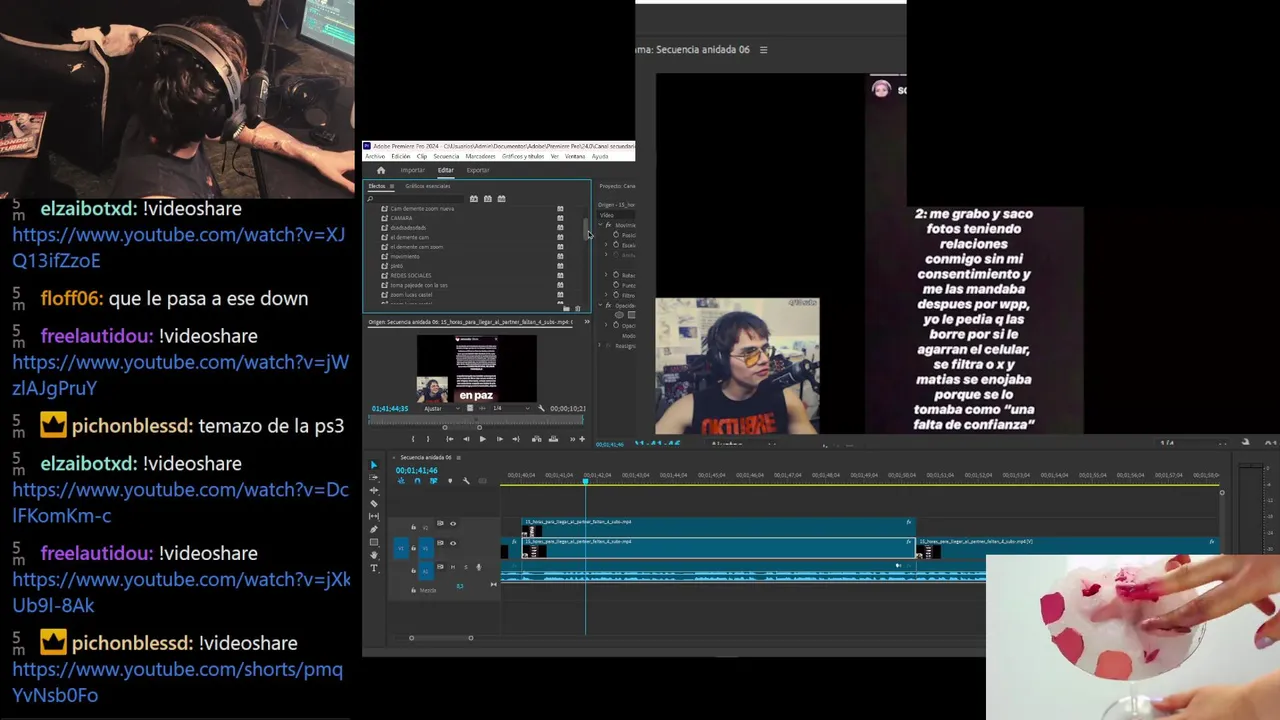Toggle Posición stopwatch animation in Effect Controls
The height and width of the screenshot is (720, 1280).
(x=616, y=235)
